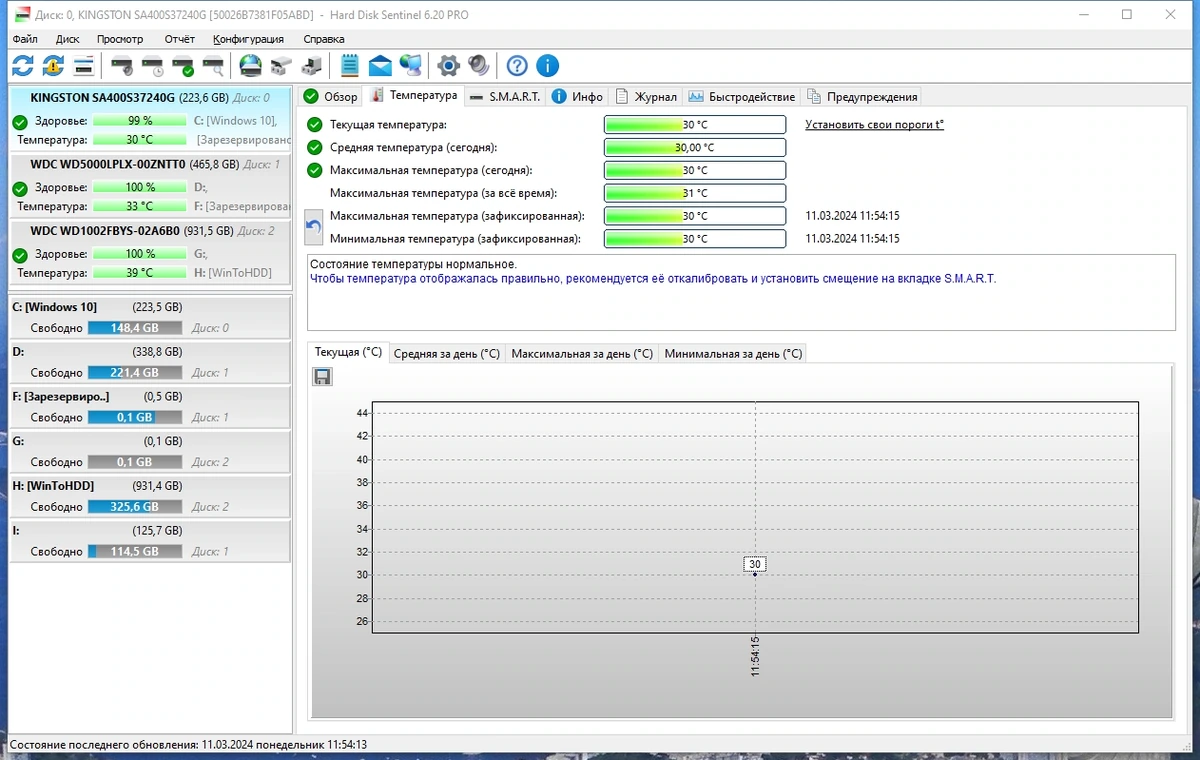Select the Текущая (°C) graph tab
Viewport: 1200px width, 760px height.
[x=348, y=352]
